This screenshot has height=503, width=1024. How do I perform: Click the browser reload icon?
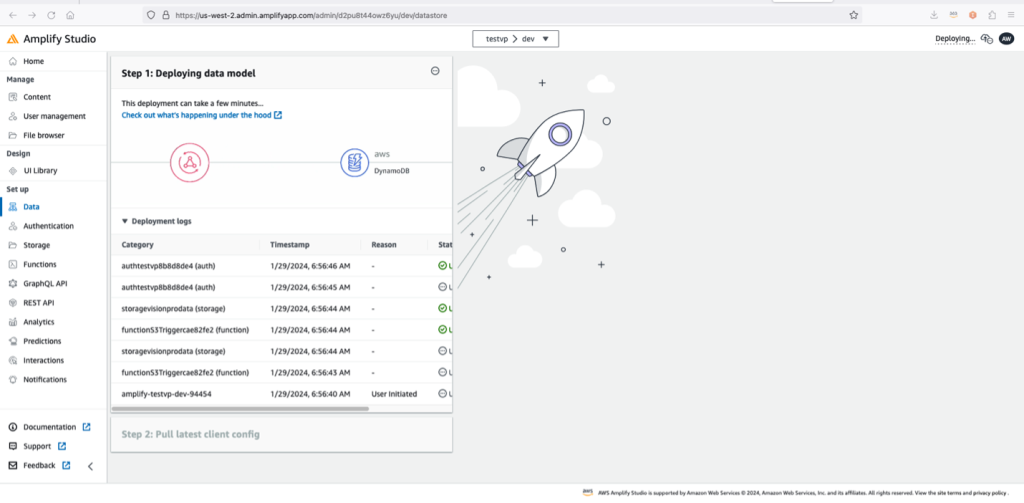click(x=51, y=15)
